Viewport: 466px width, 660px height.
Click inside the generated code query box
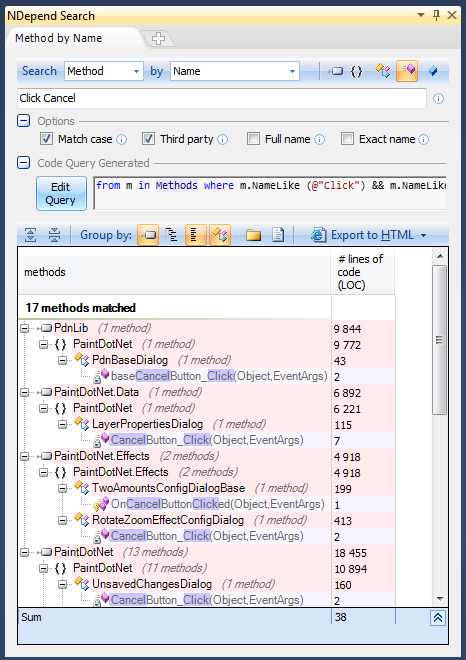(x=269, y=194)
